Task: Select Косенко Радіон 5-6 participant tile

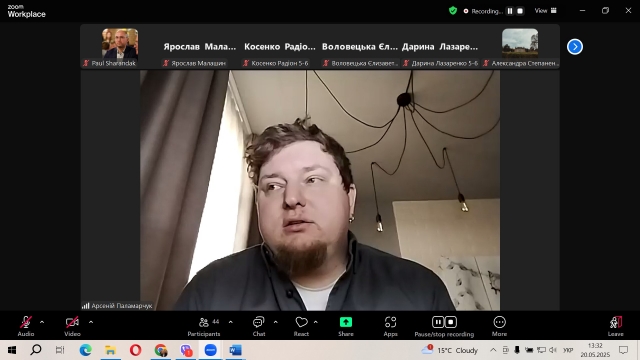Action: coord(280,47)
